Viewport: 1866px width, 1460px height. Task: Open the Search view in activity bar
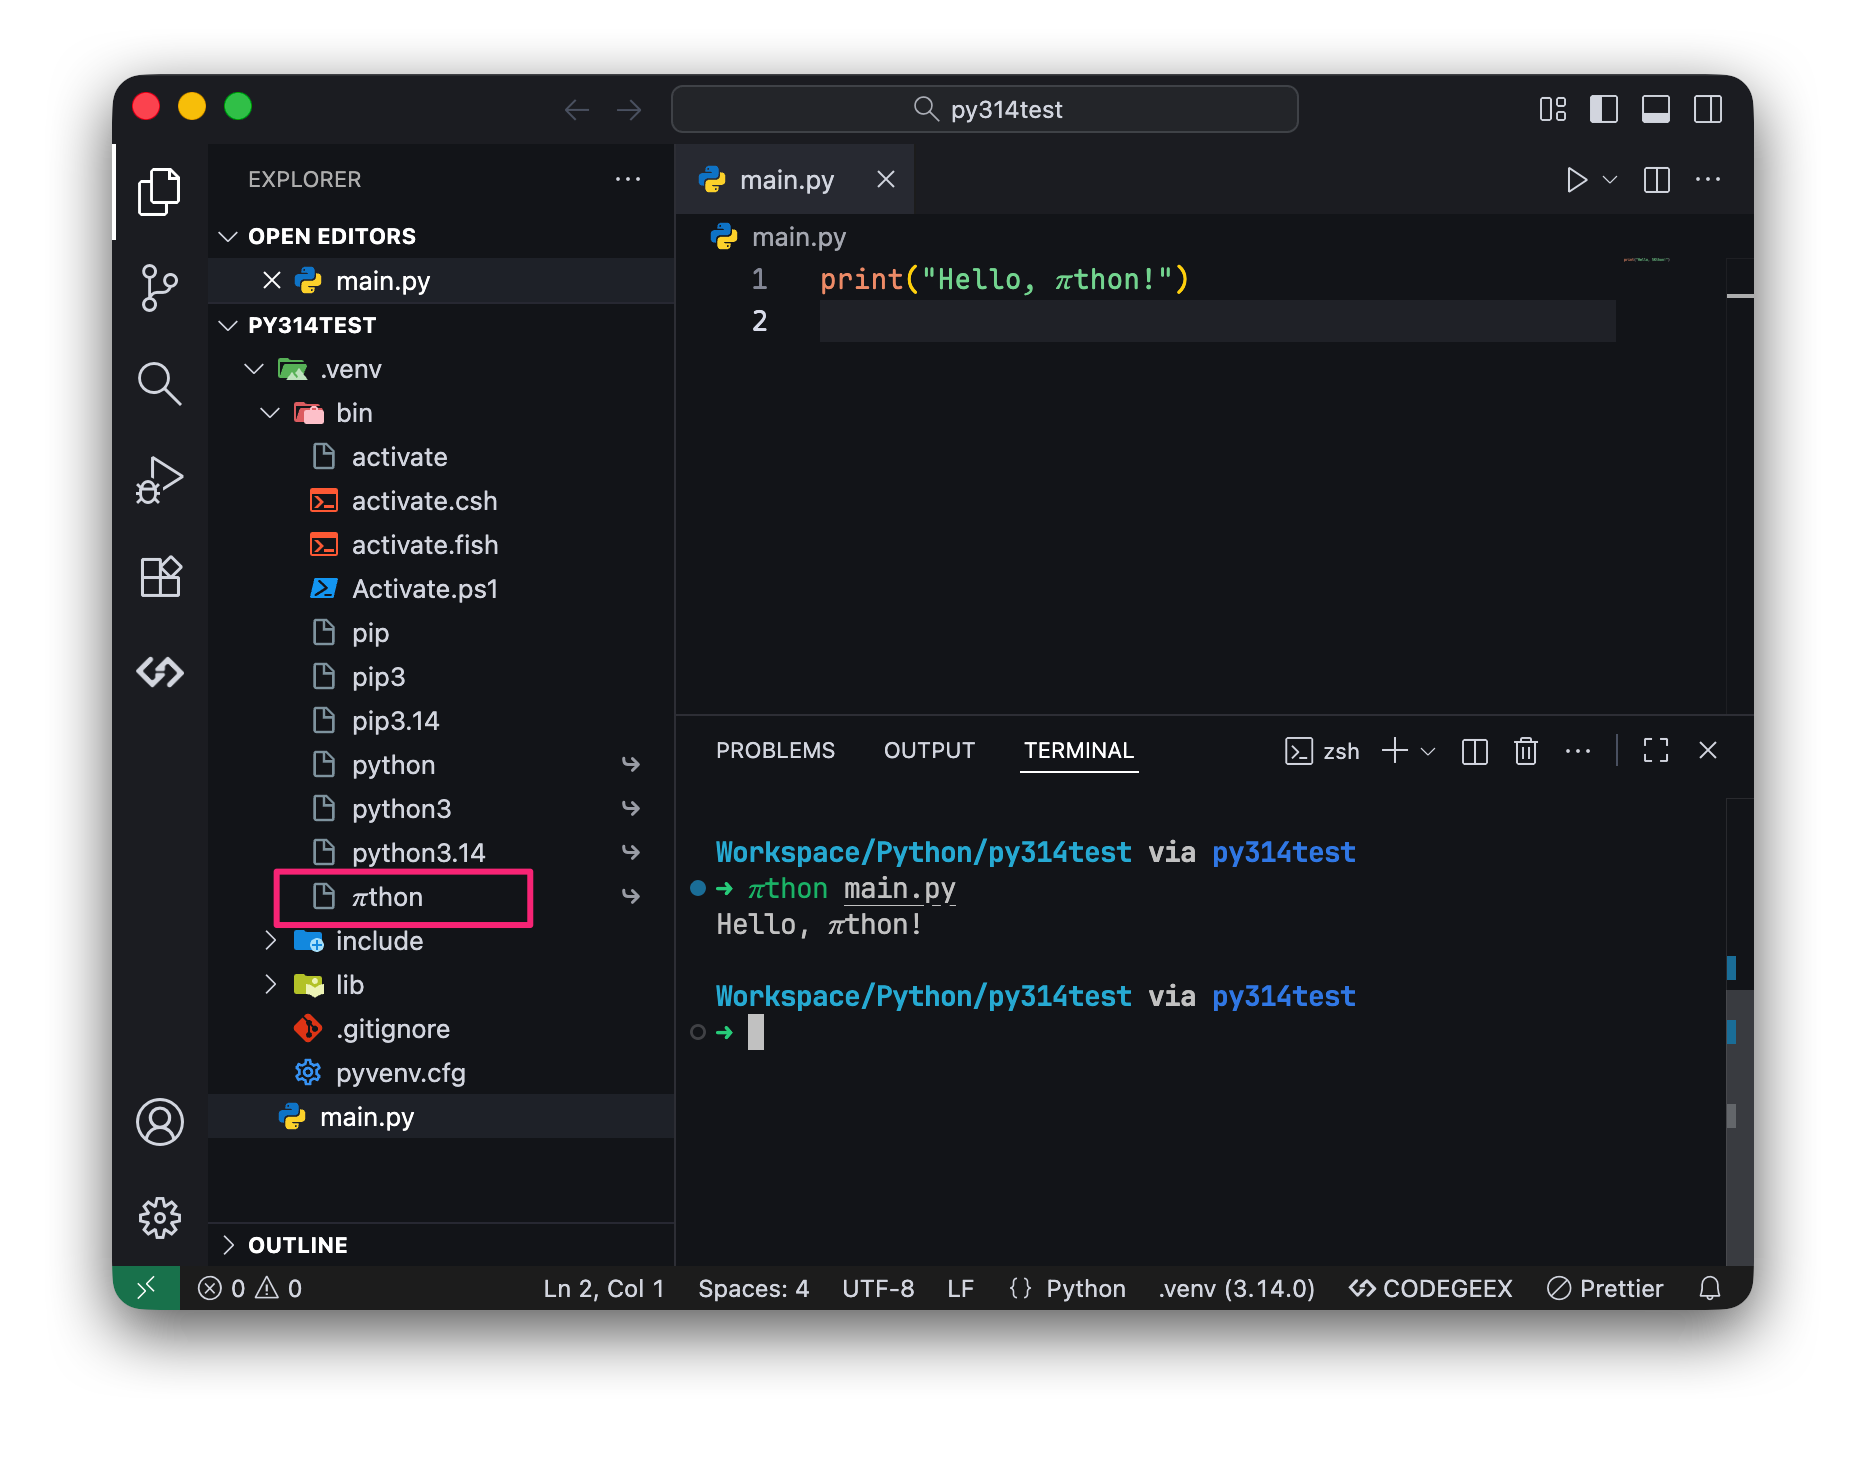159,383
